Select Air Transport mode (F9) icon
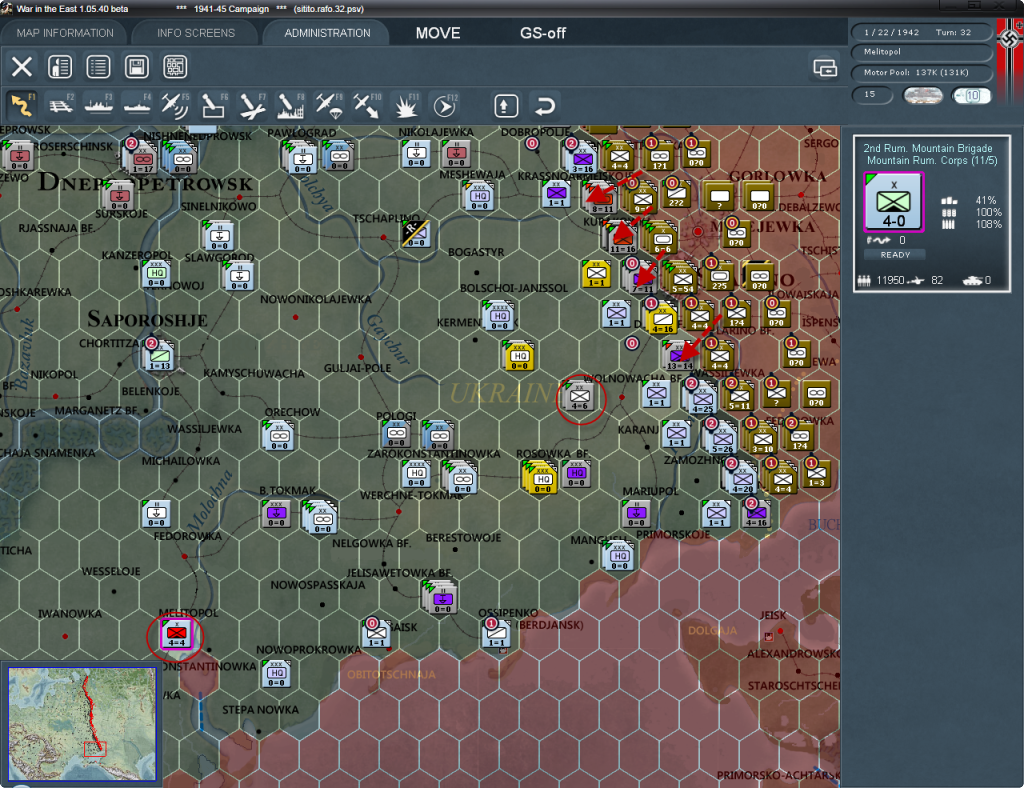The width and height of the screenshot is (1024, 788). tap(328, 105)
